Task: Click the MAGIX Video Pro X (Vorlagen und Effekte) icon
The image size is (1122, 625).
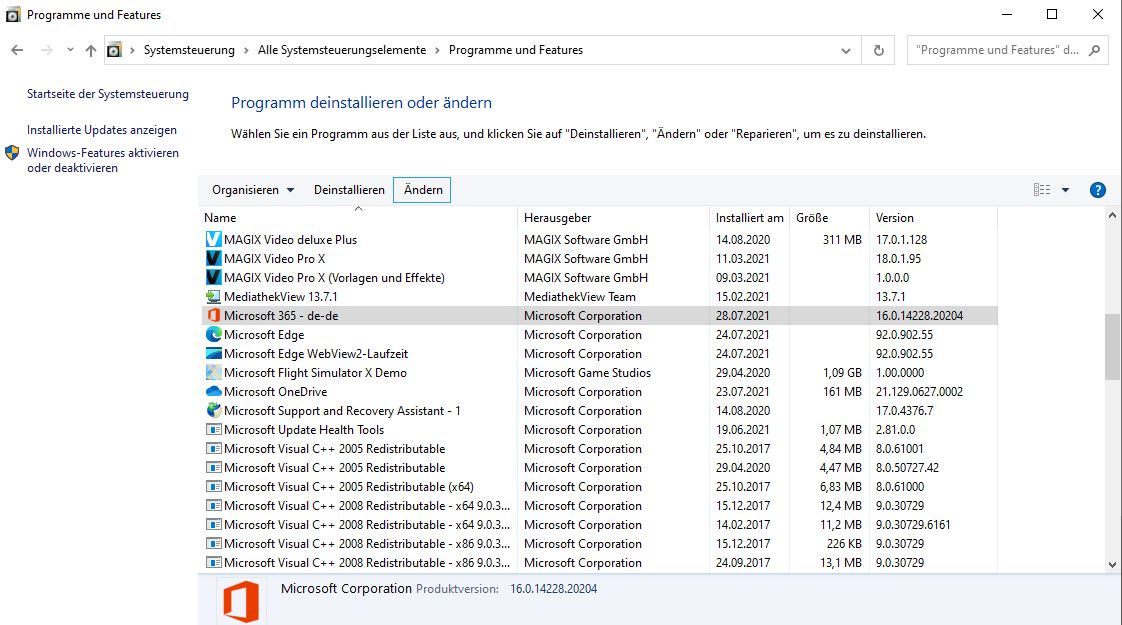Action: (213, 277)
